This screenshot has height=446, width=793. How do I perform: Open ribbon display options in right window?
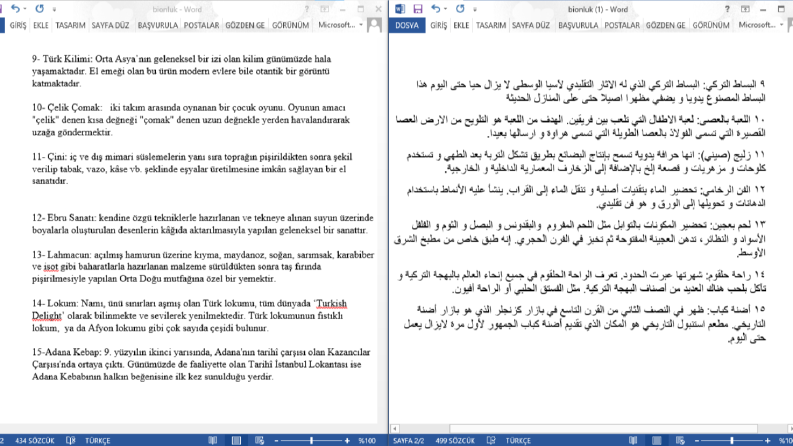[745, 9]
